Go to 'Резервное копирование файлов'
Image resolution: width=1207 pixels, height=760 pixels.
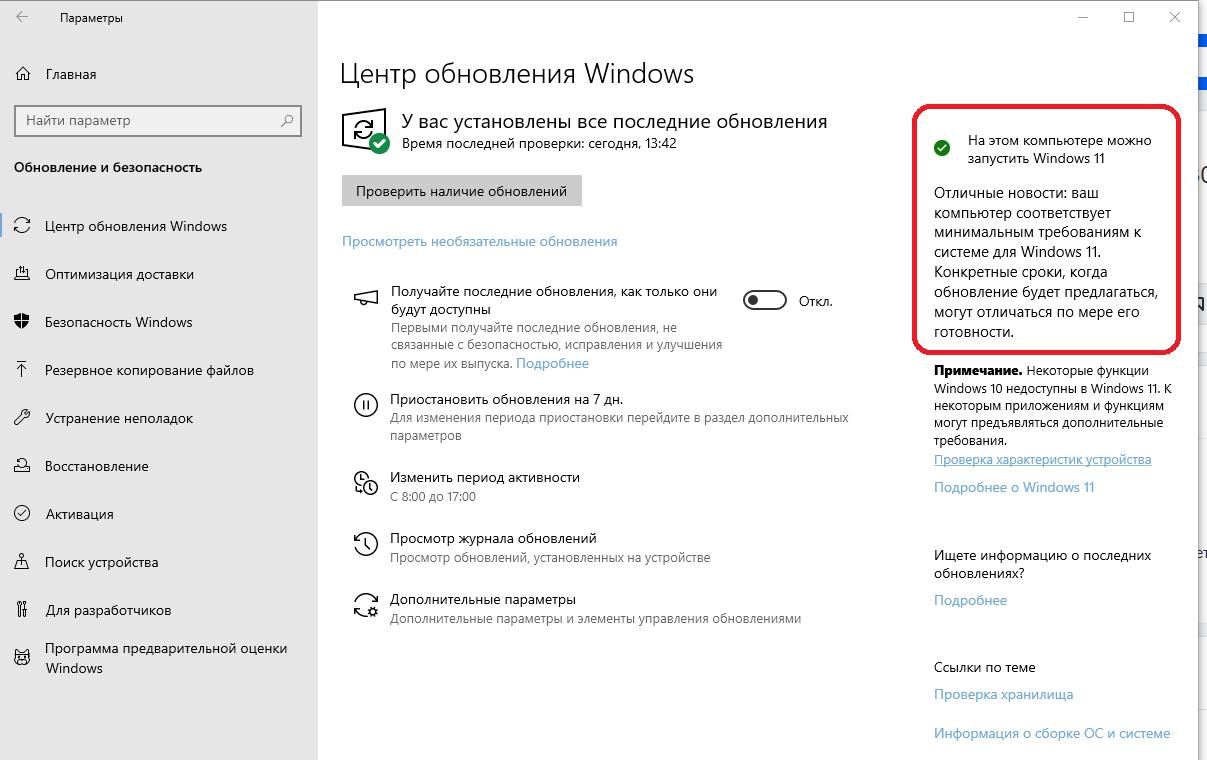tap(149, 370)
